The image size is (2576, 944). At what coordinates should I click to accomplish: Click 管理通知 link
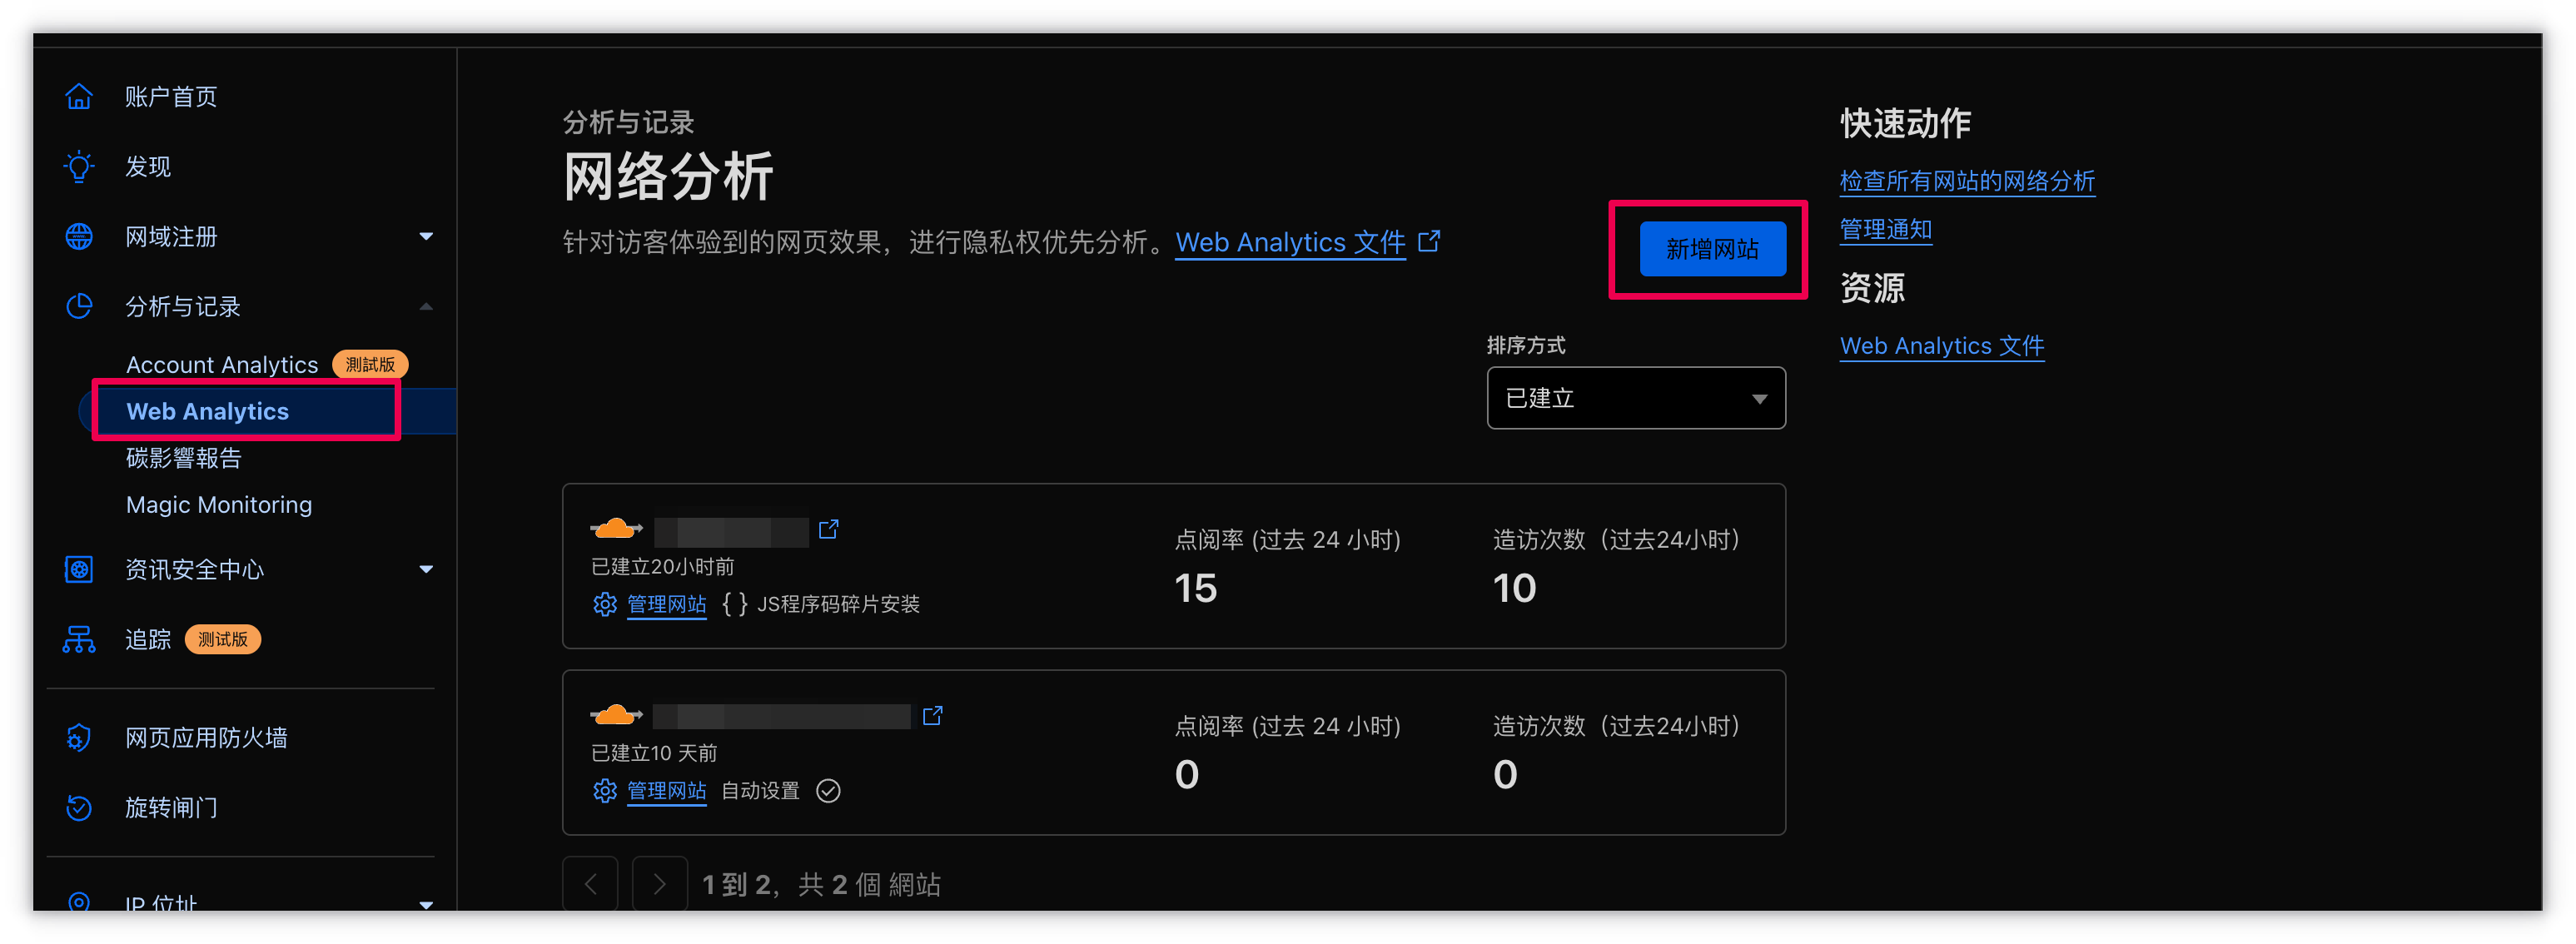pyautogui.click(x=1885, y=230)
